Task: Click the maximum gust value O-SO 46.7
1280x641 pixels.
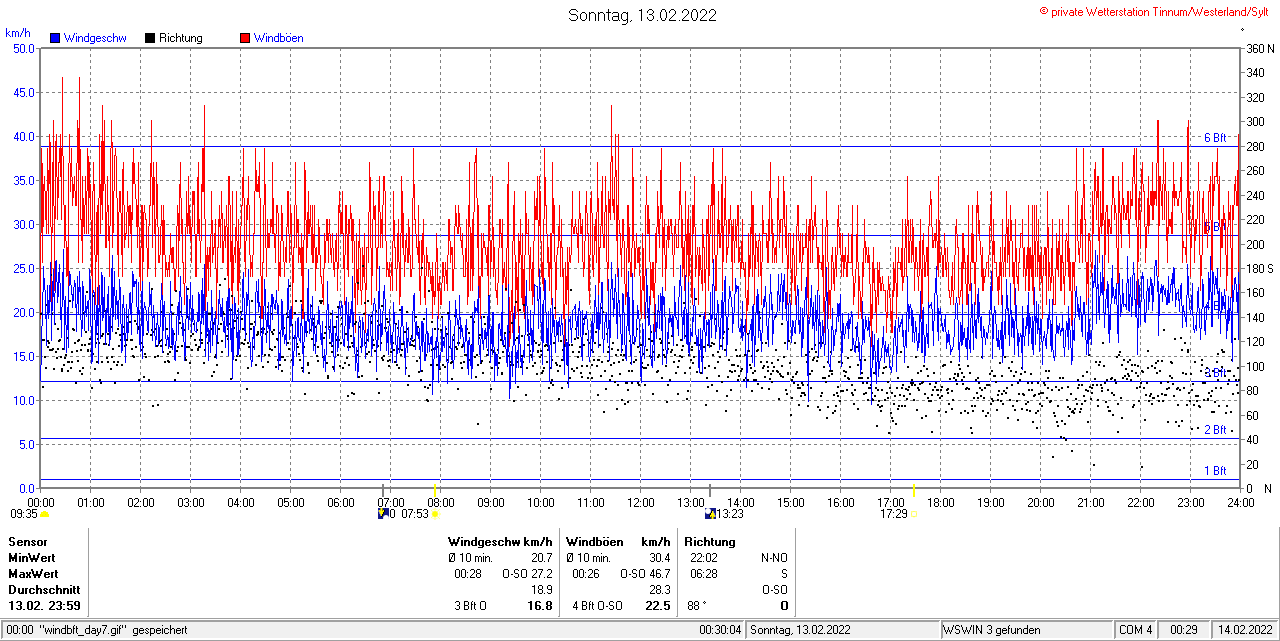Action: (646, 574)
